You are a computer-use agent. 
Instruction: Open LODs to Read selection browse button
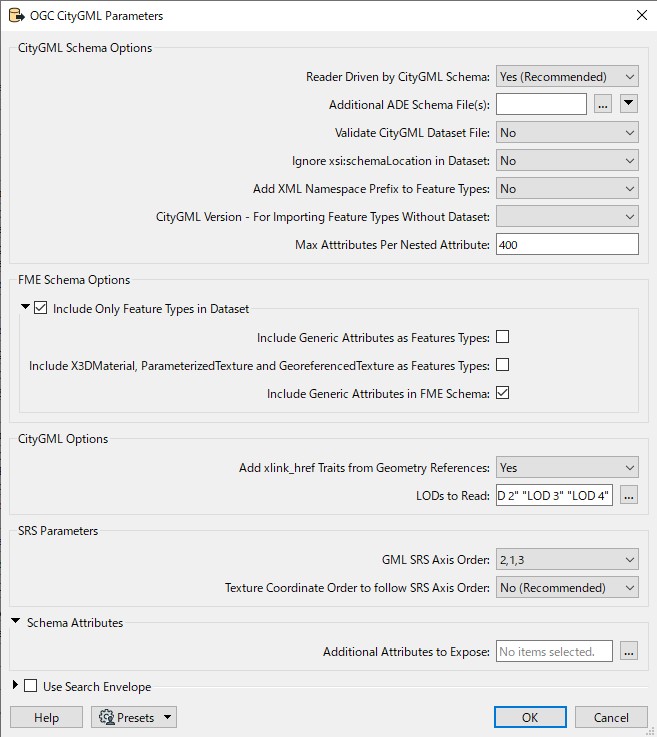pyautogui.click(x=629, y=495)
